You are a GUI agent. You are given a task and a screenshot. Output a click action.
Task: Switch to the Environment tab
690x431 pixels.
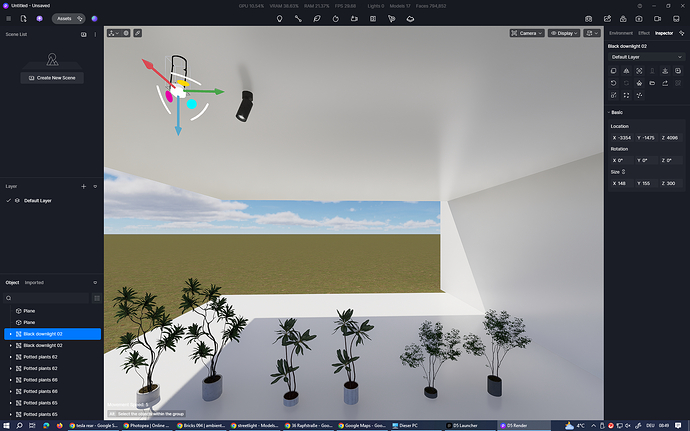[x=621, y=33]
